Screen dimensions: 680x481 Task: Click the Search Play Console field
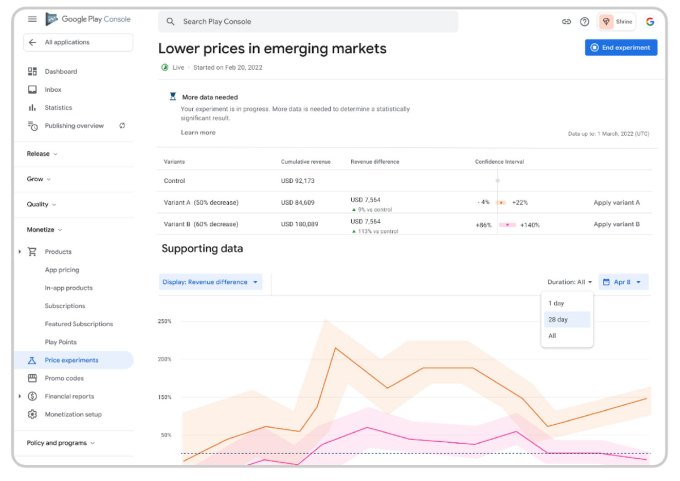click(308, 21)
